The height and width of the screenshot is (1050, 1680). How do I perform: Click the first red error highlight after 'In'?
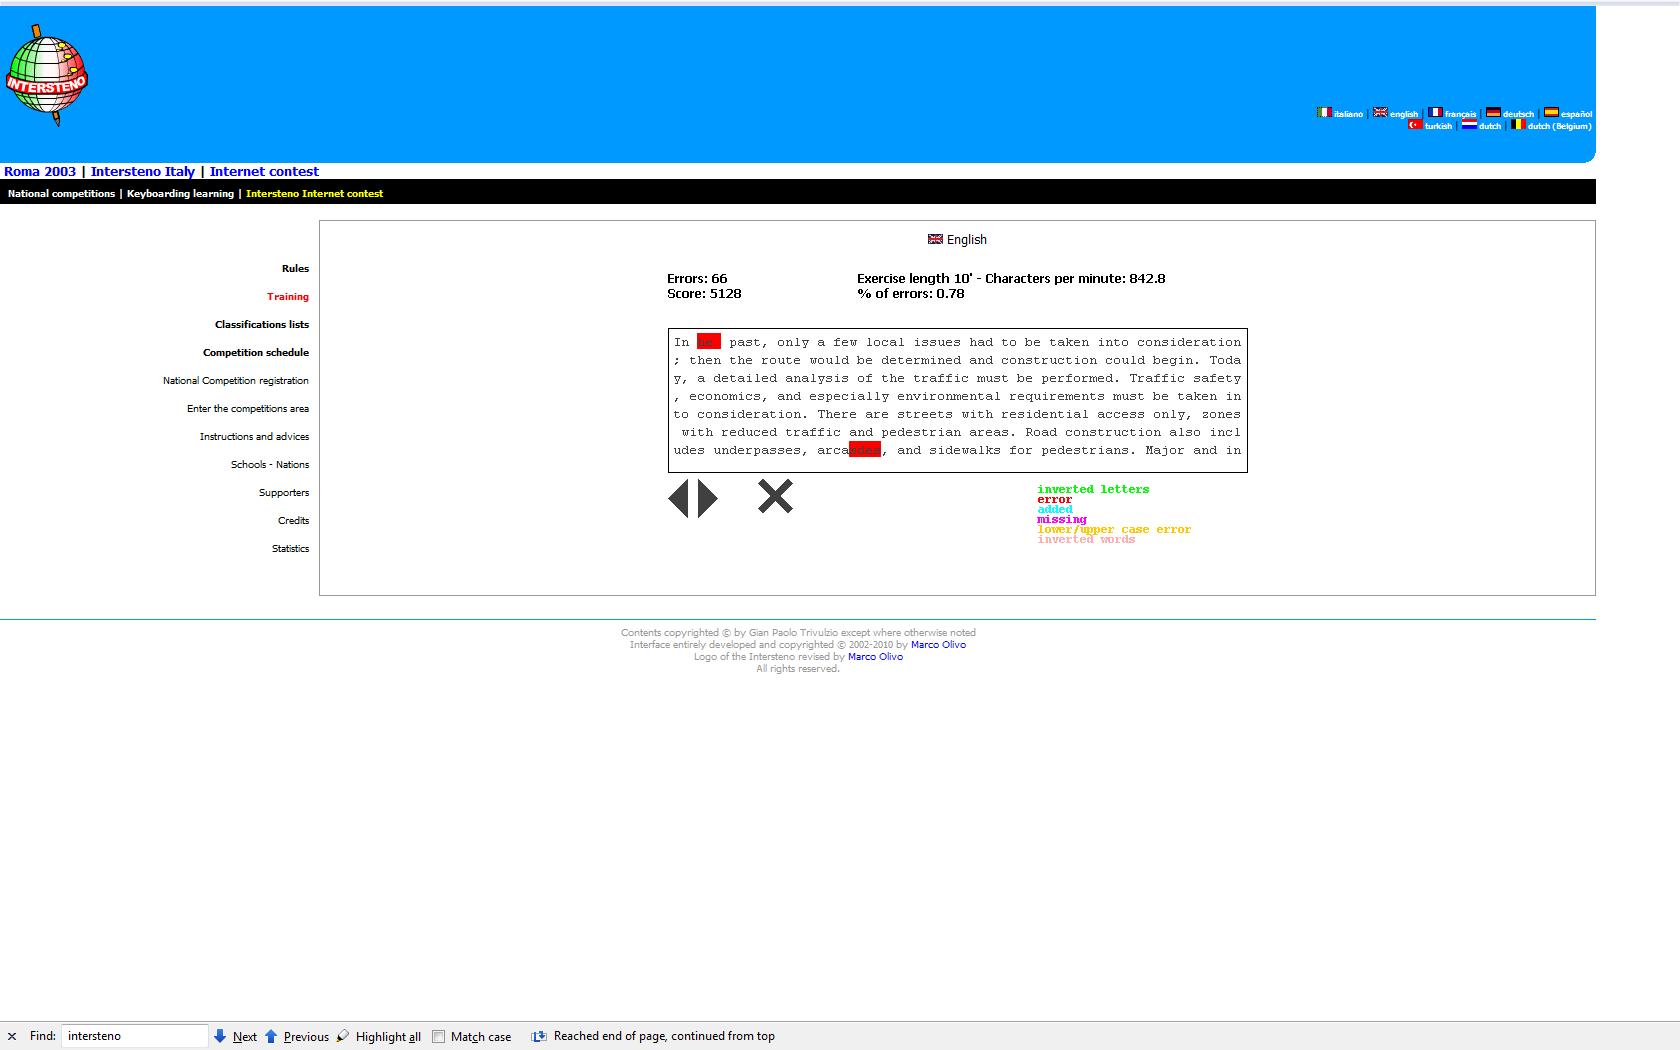(x=709, y=342)
